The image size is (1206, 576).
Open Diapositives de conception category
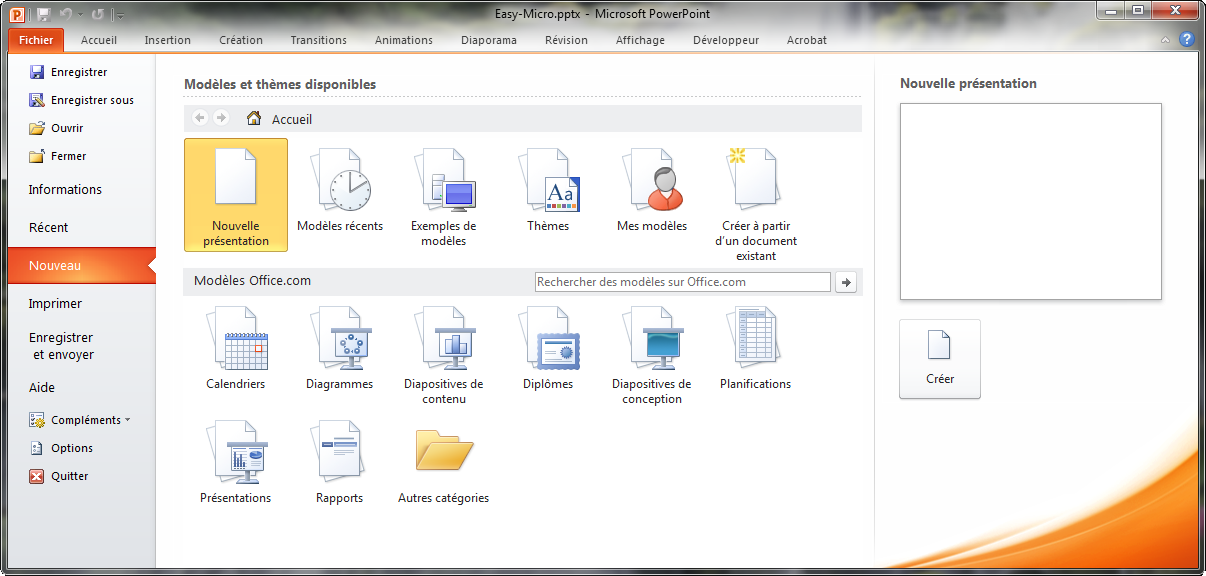[x=652, y=357]
